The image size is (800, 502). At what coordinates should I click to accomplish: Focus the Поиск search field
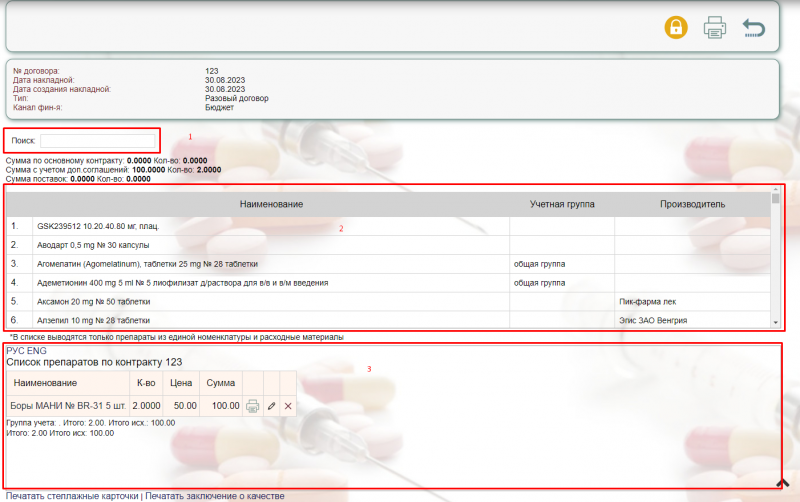98,141
